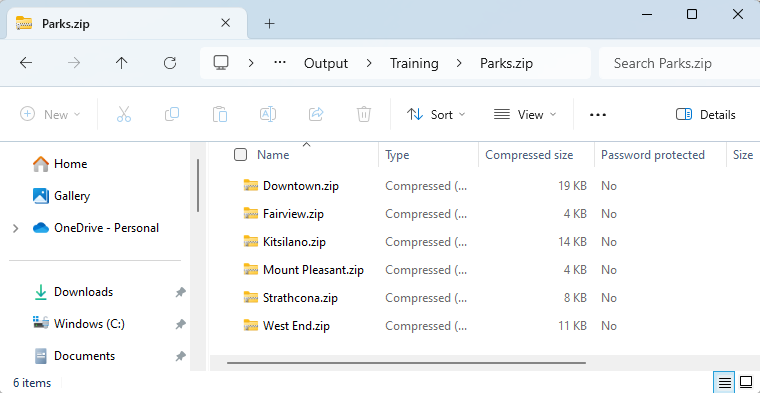Close the Parks.zip tab
760x393 pixels.
tap(225, 23)
